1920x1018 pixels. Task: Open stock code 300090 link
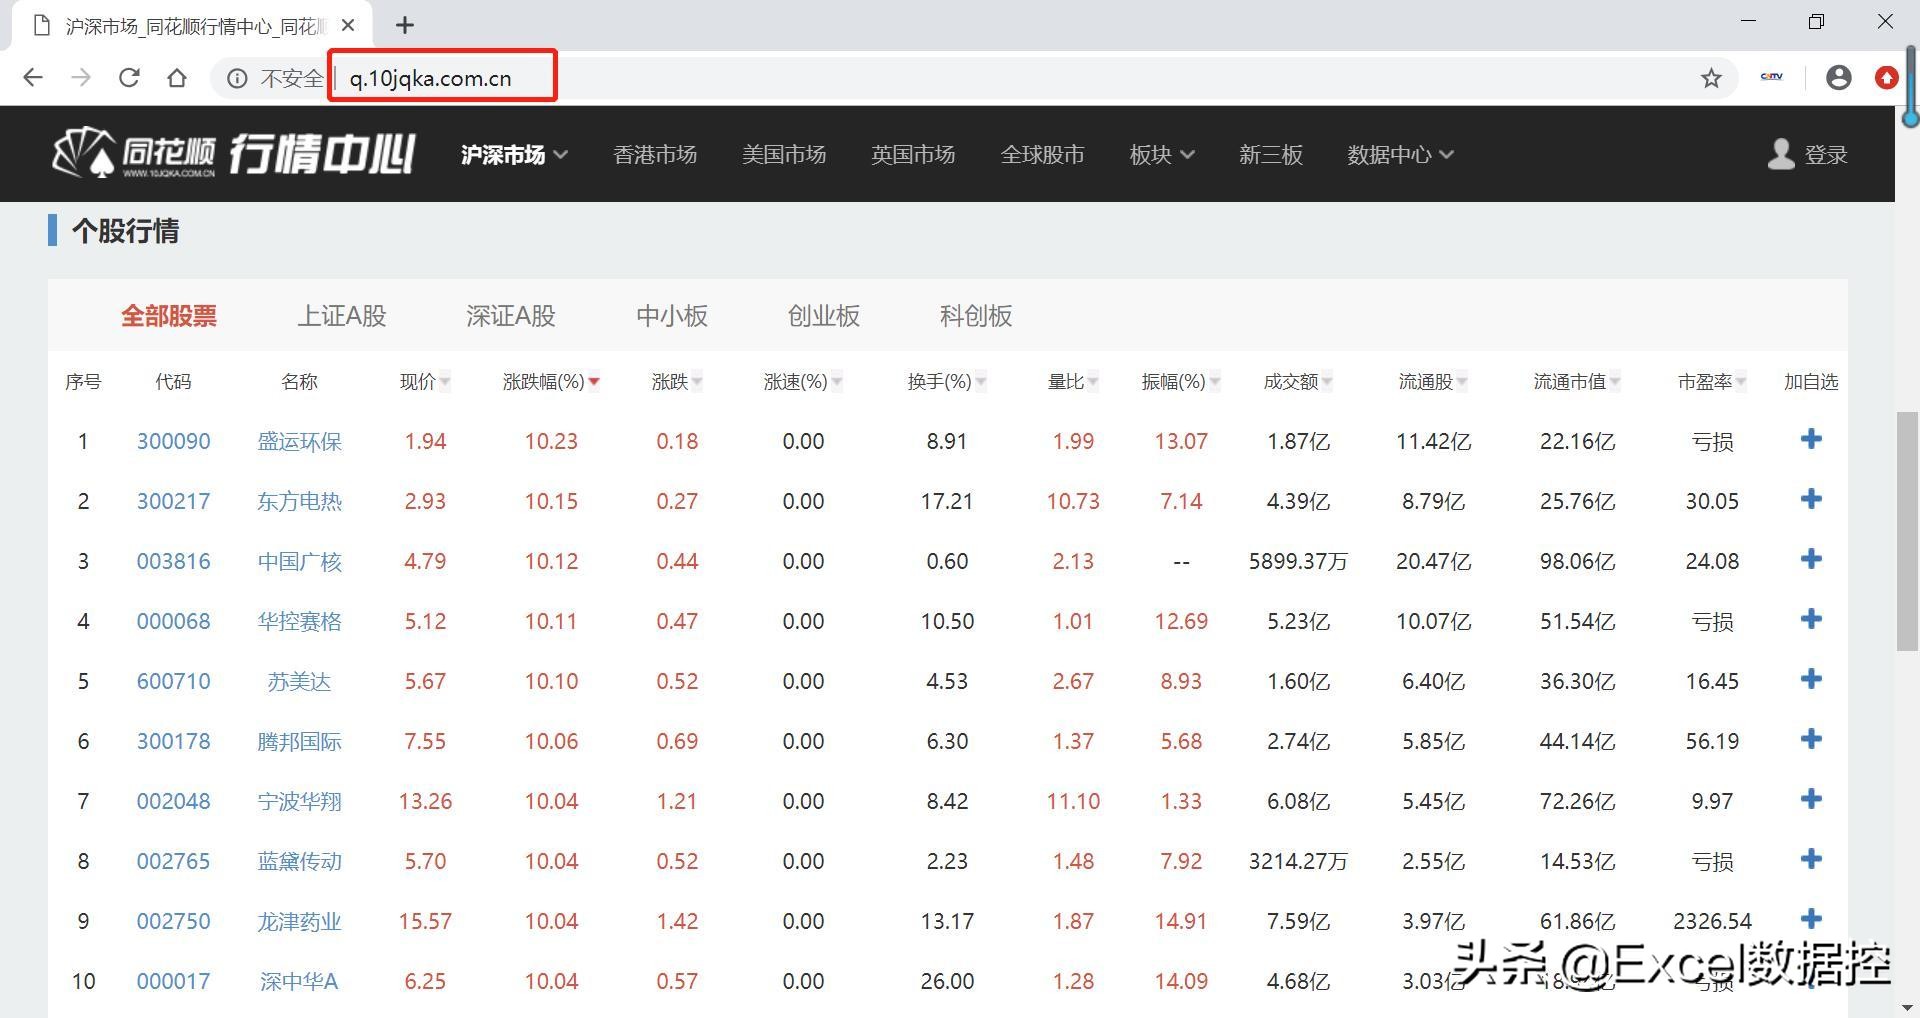tap(173, 441)
